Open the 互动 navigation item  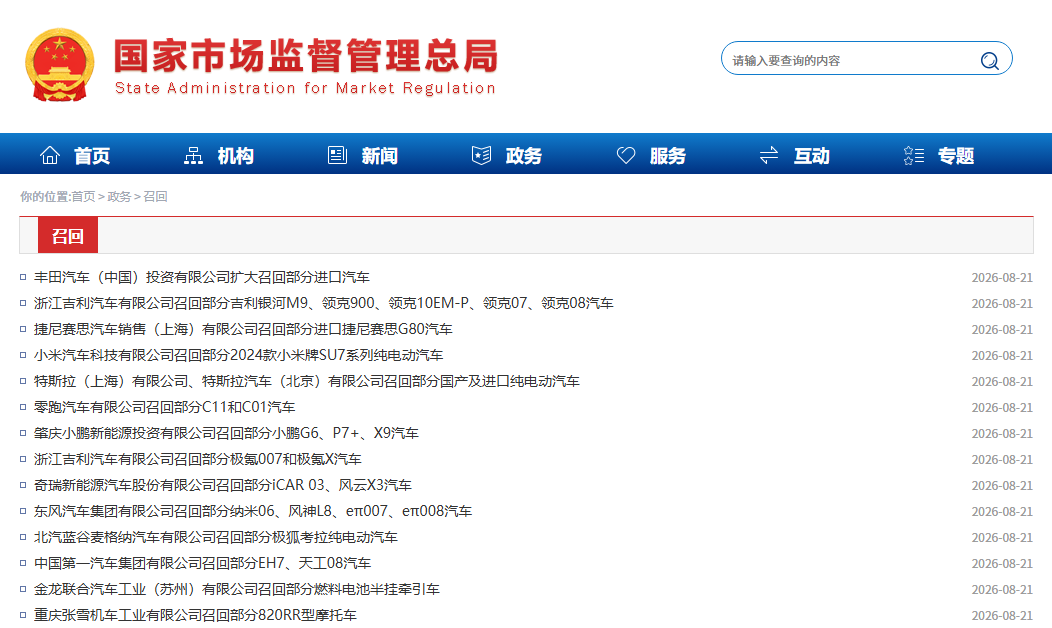click(812, 156)
